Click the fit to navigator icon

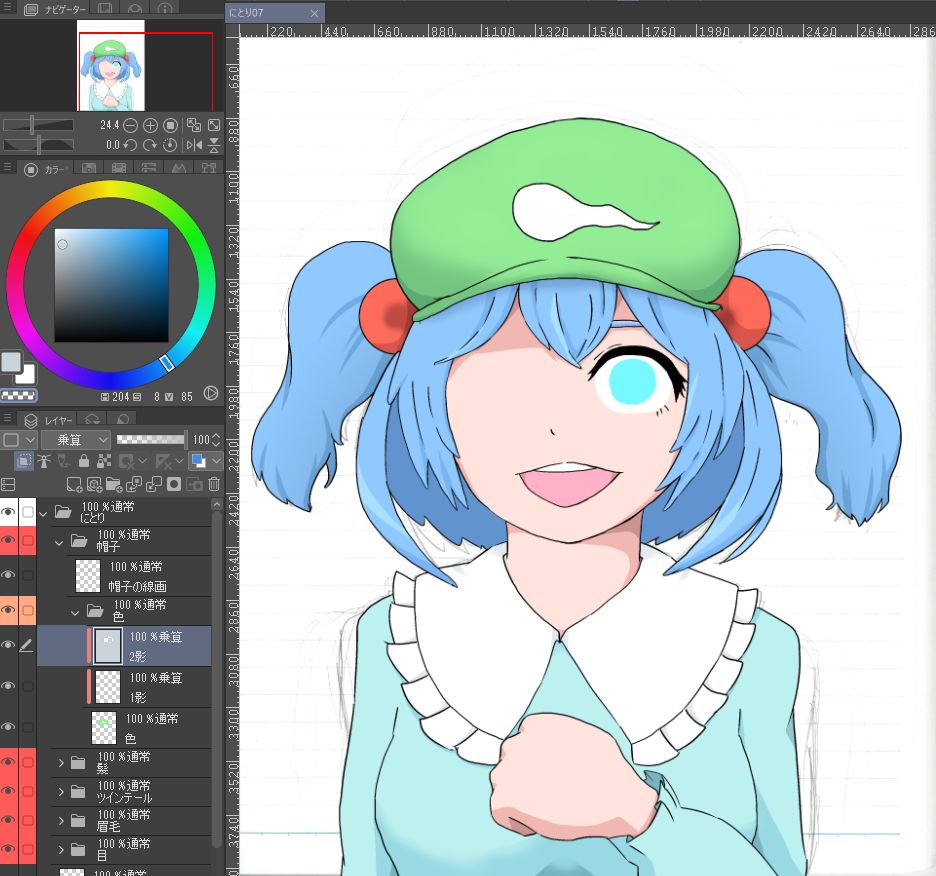[x=194, y=125]
